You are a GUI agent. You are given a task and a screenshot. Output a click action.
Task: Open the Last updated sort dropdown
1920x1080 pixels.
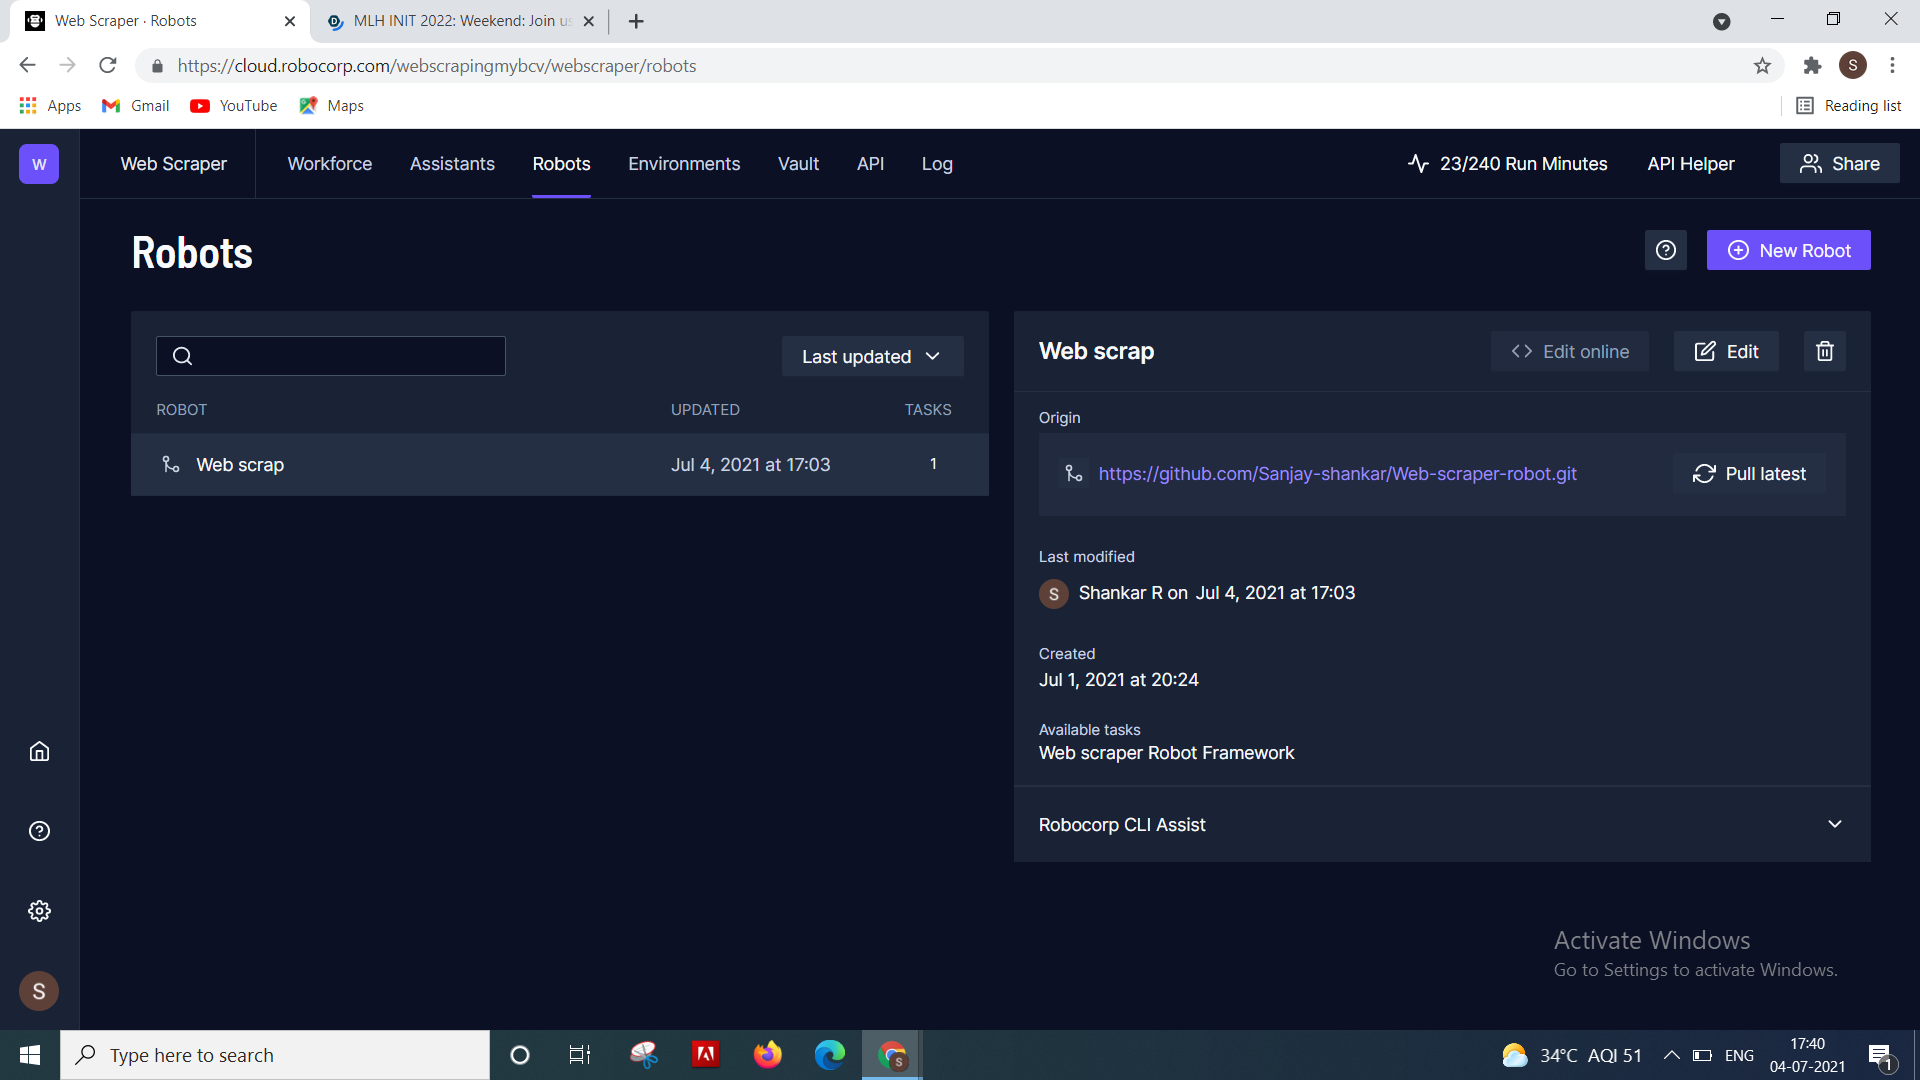872,356
